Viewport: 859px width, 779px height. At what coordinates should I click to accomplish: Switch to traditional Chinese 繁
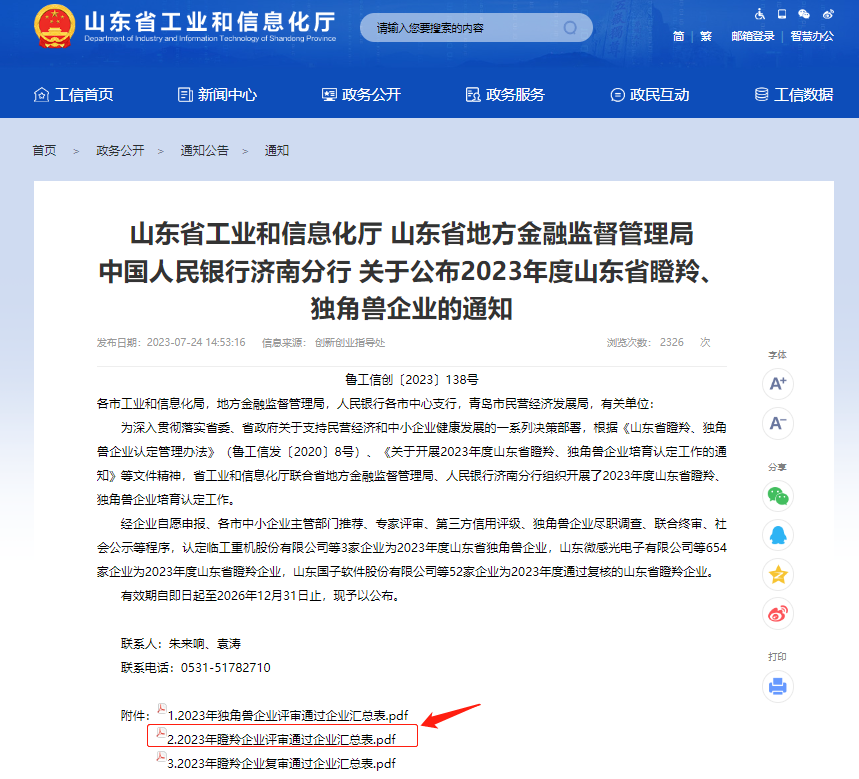[706, 36]
